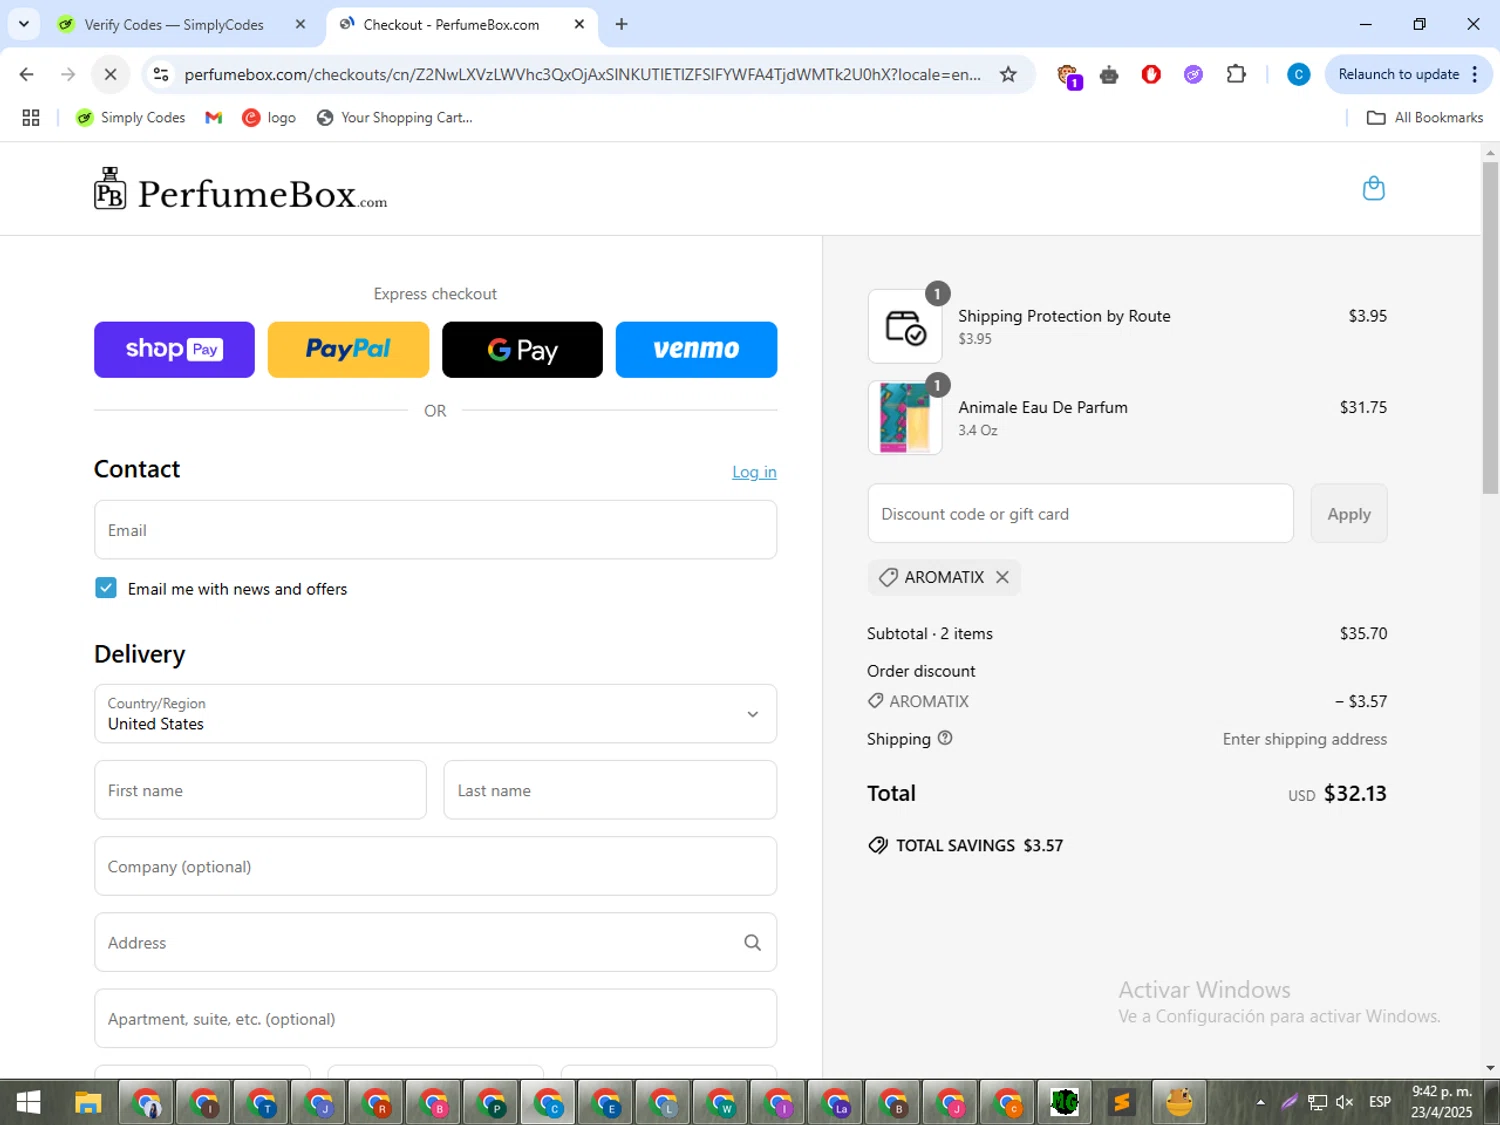Open the Chrome profile avatar
This screenshot has height=1125, width=1500.
click(1298, 74)
